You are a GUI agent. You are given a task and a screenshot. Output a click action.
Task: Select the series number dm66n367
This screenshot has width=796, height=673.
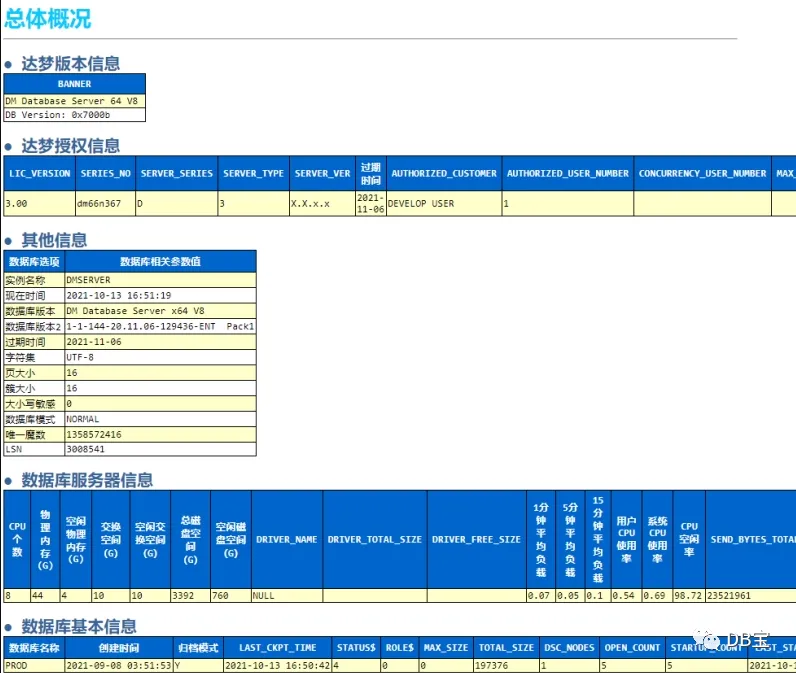click(106, 204)
